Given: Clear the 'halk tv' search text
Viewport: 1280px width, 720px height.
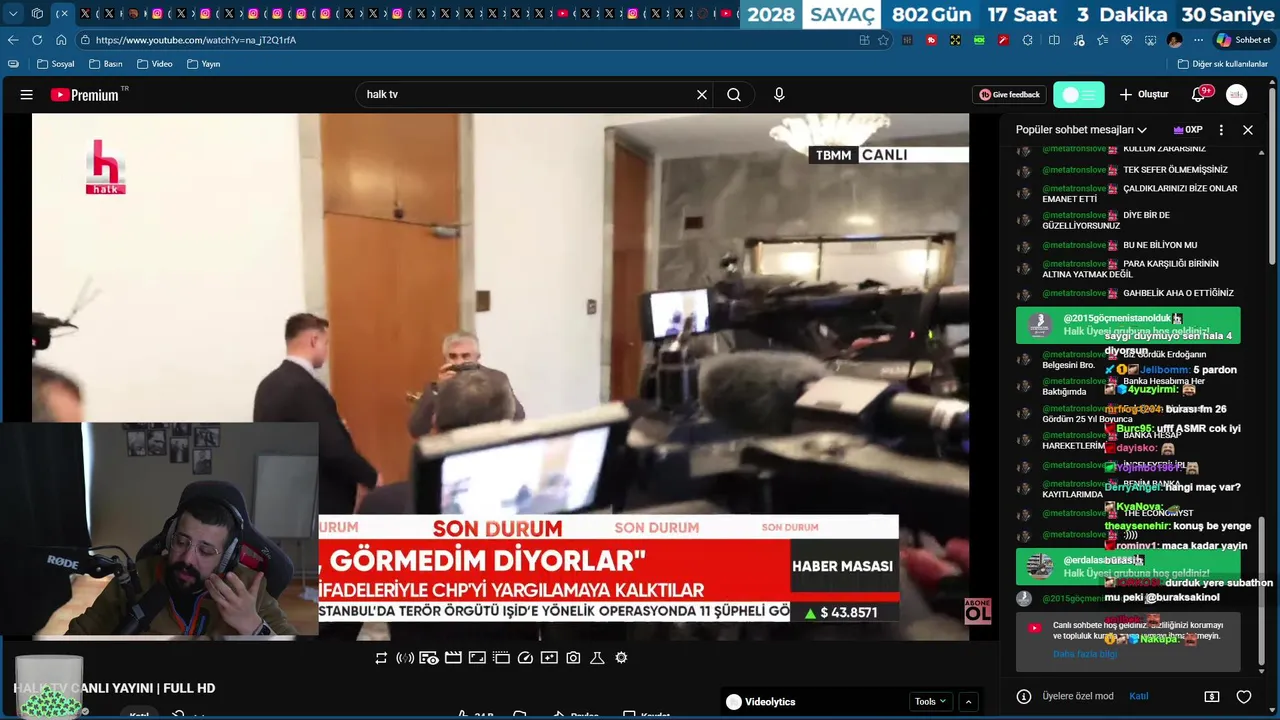Looking at the screenshot, I should tap(702, 95).
